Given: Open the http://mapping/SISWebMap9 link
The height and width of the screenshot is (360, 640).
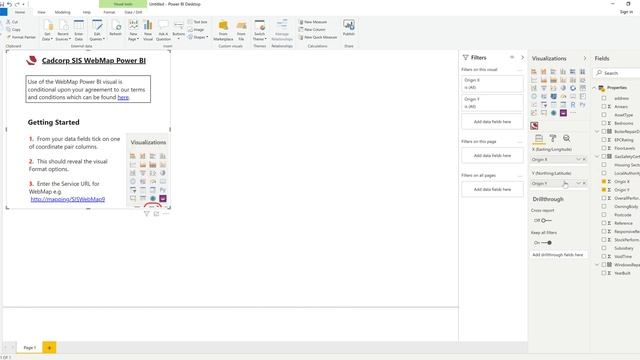Looking at the screenshot, I should [68, 199].
